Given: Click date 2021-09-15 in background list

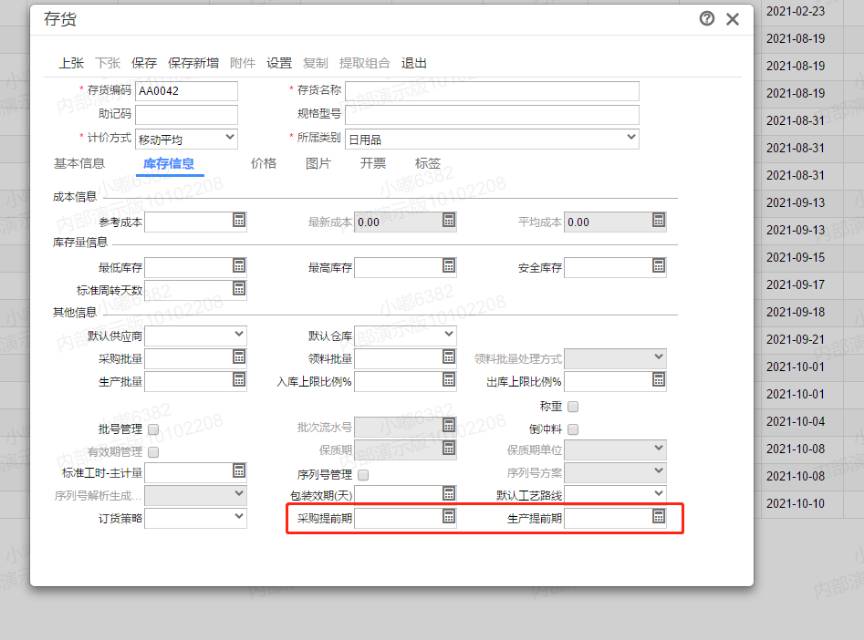Looking at the screenshot, I should [795, 257].
